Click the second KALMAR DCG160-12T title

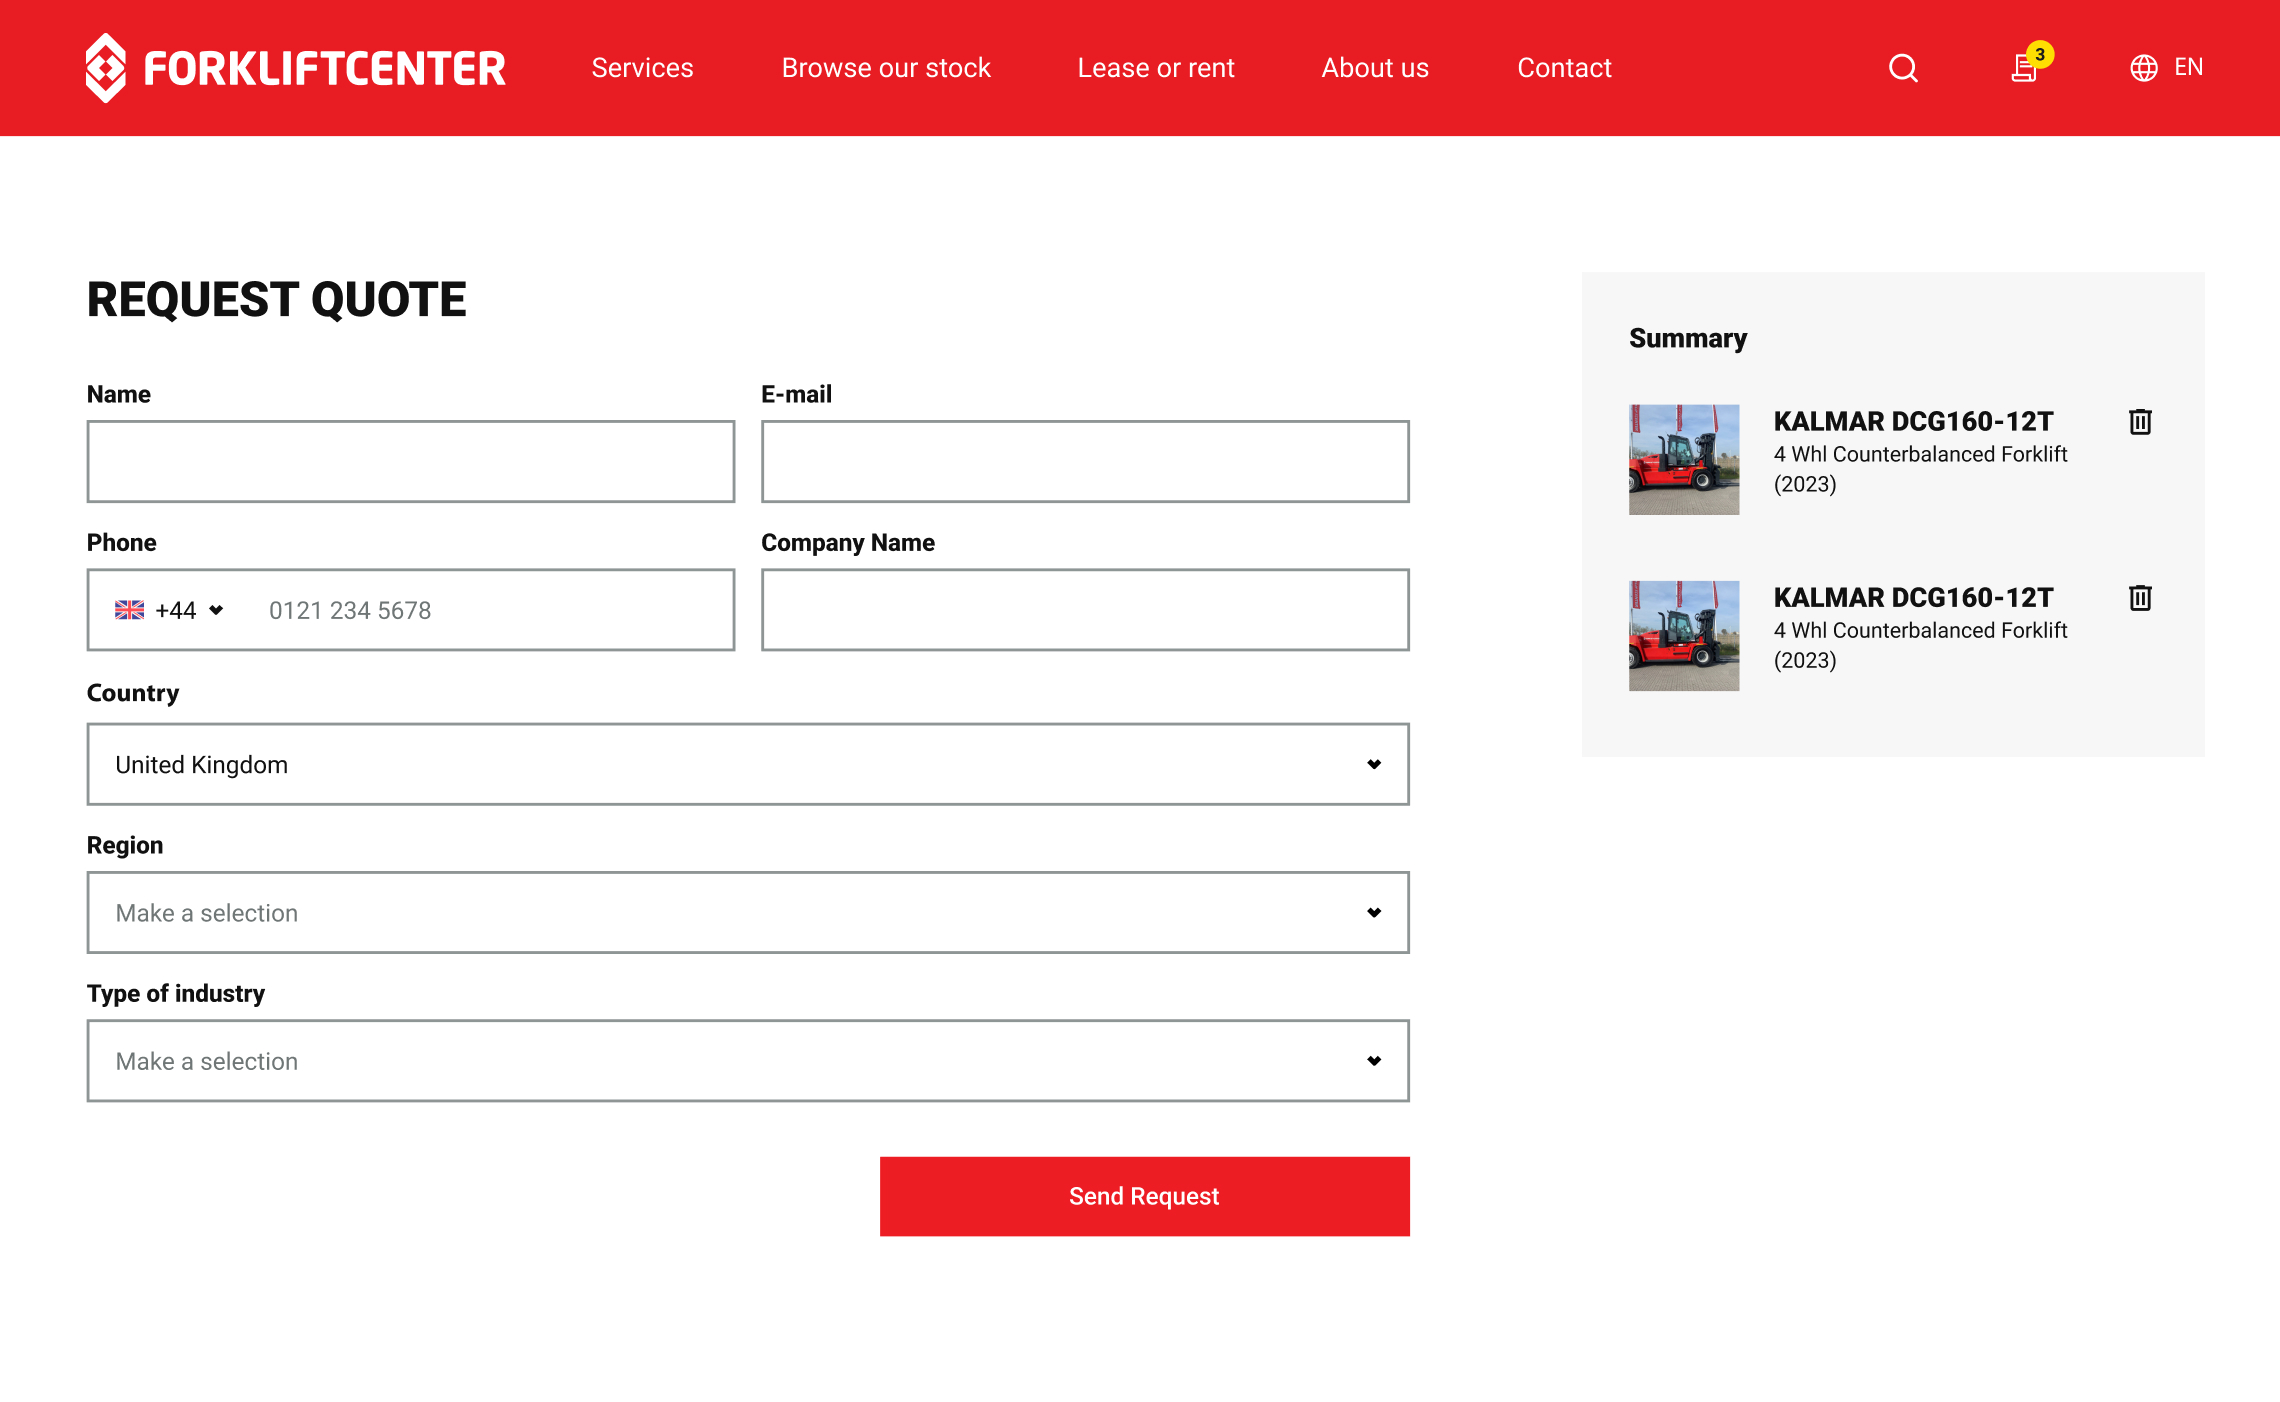1913,597
